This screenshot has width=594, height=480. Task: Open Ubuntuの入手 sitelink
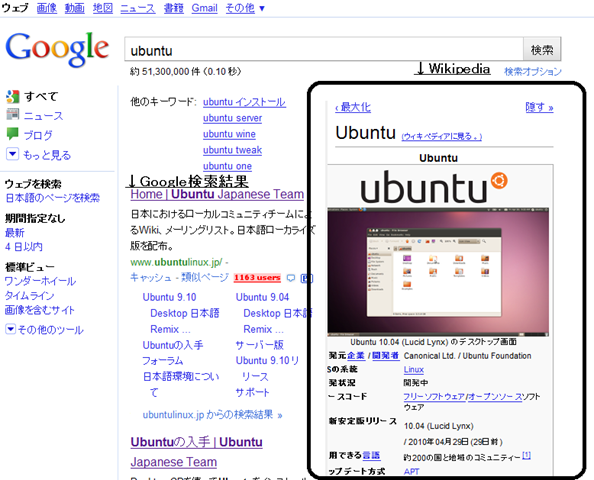[x=173, y=345]
